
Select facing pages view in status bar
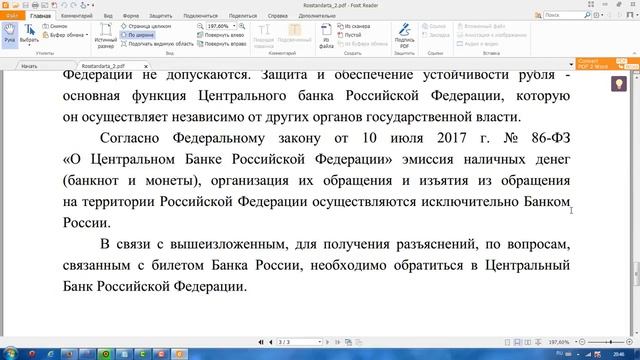coord(528,342)
